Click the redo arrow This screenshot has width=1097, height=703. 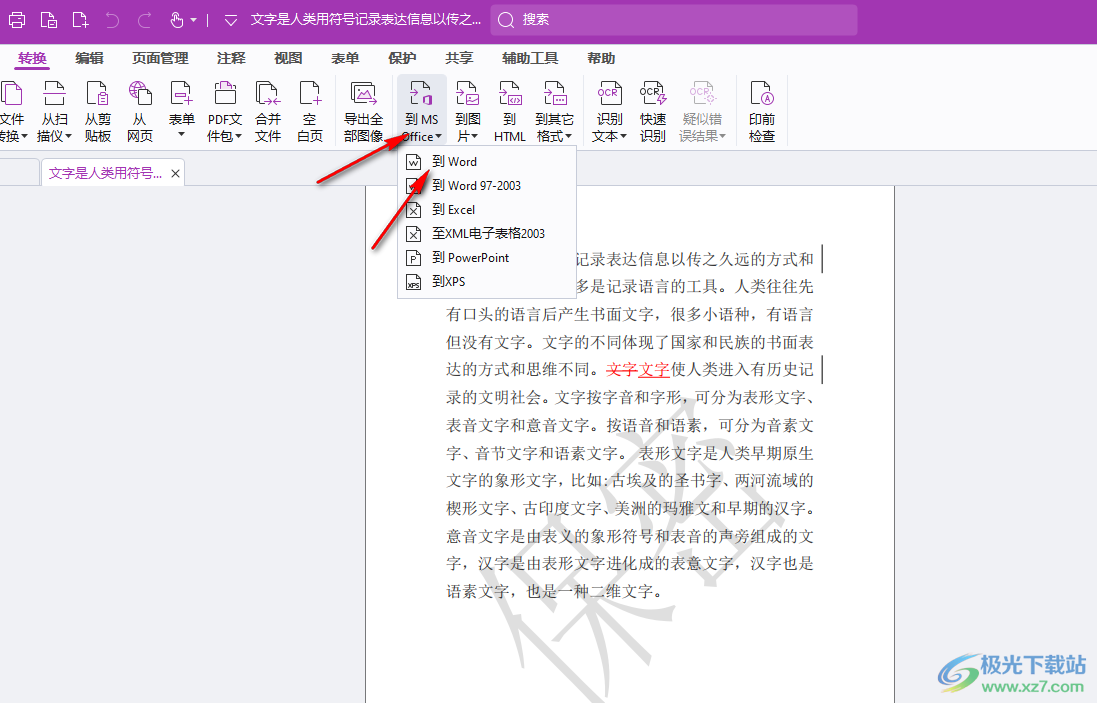click(x=144, y=20)
